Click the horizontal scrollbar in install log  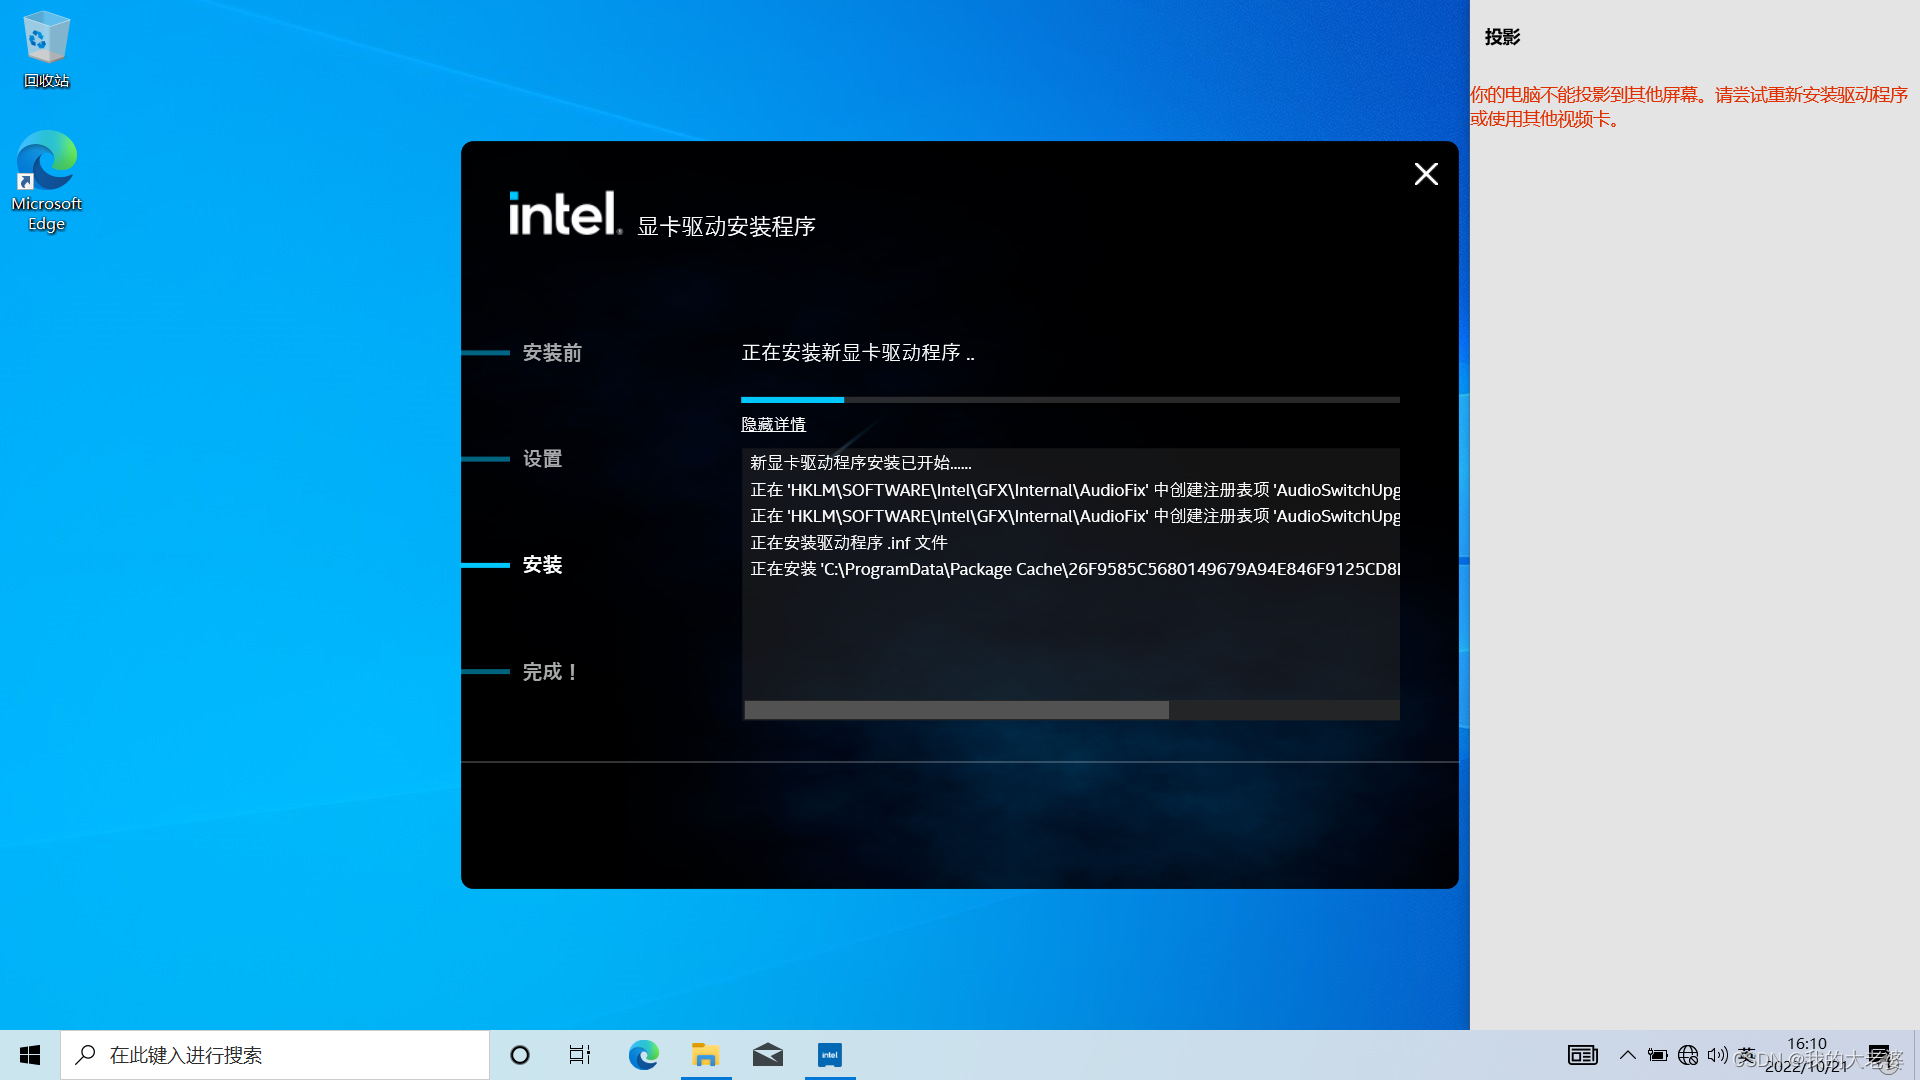(956, 710)
